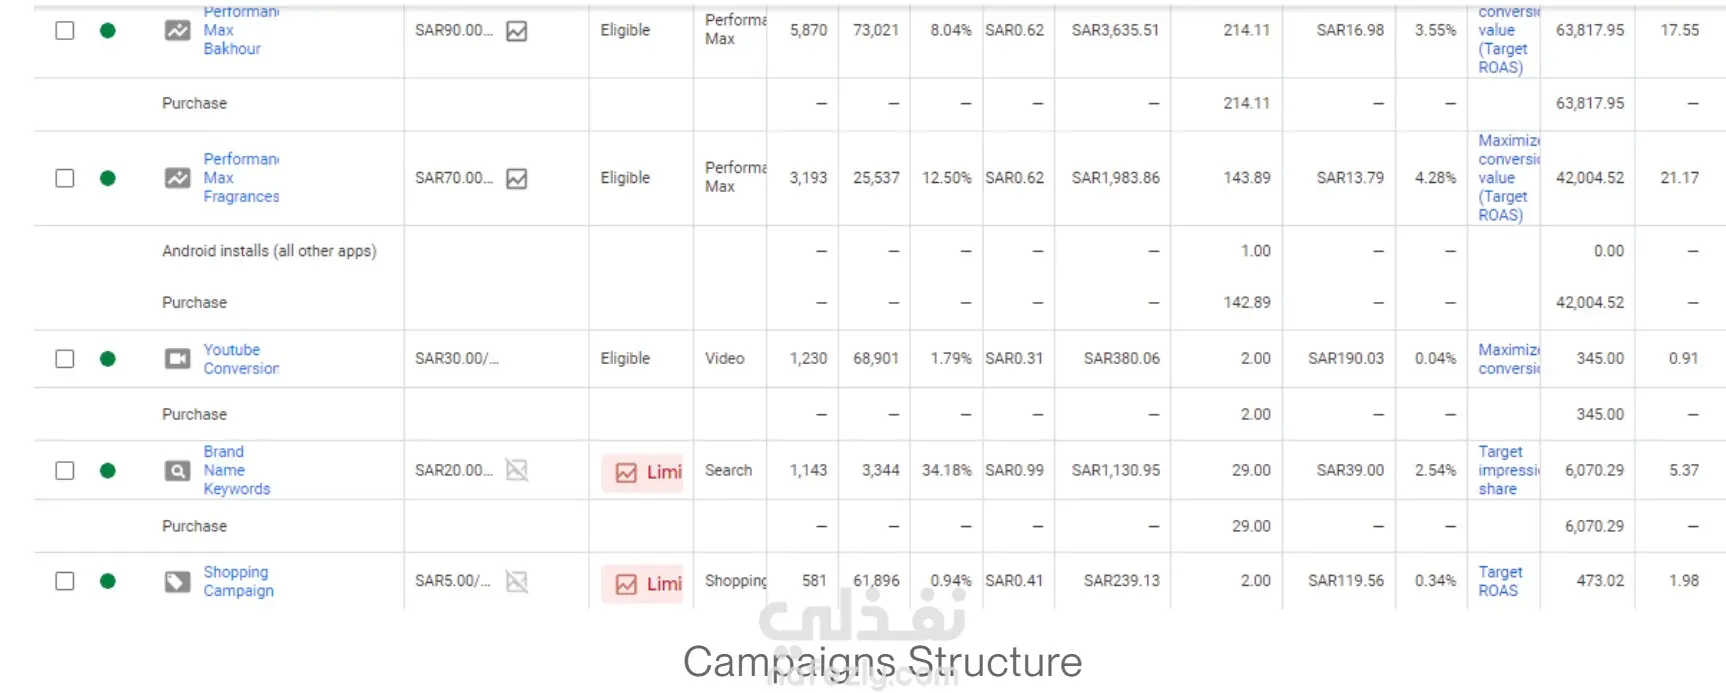
Task: Open status menu via Youtube Conversion green dot
Action: pyautogui.click(x=108, y=359)
